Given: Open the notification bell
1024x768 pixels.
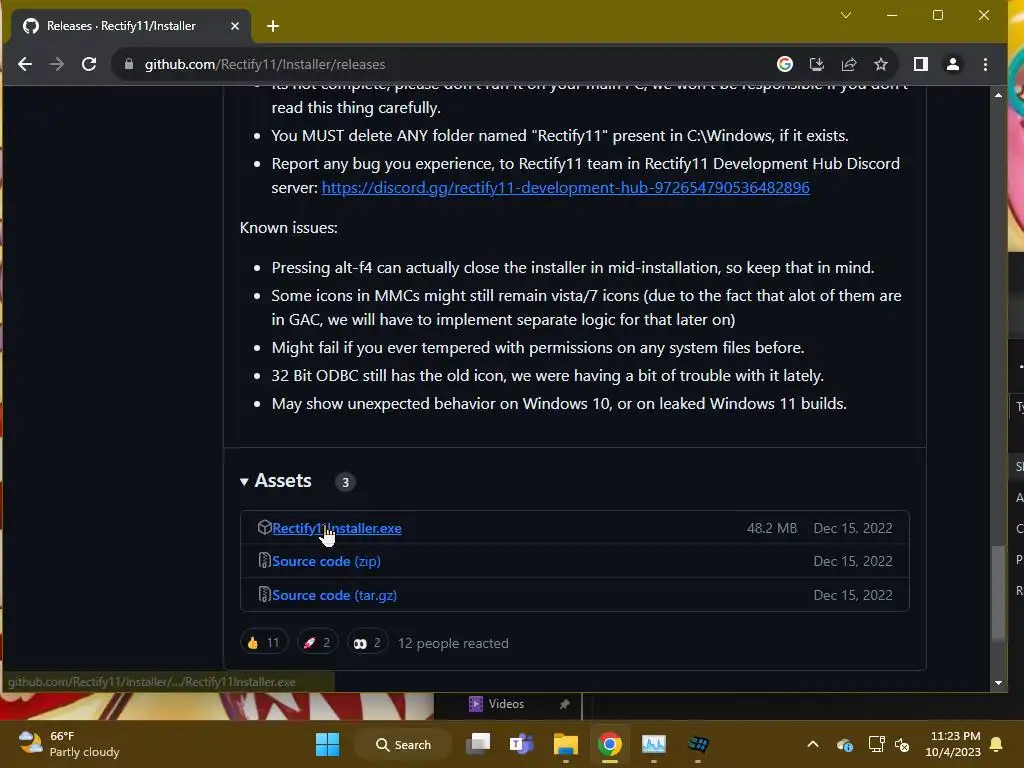Looking at the screenshot, I should click(996, 744).
